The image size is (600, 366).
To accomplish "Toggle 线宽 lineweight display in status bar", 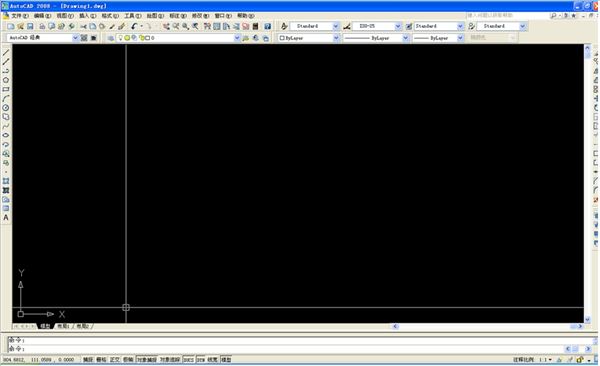I will 212,359.
